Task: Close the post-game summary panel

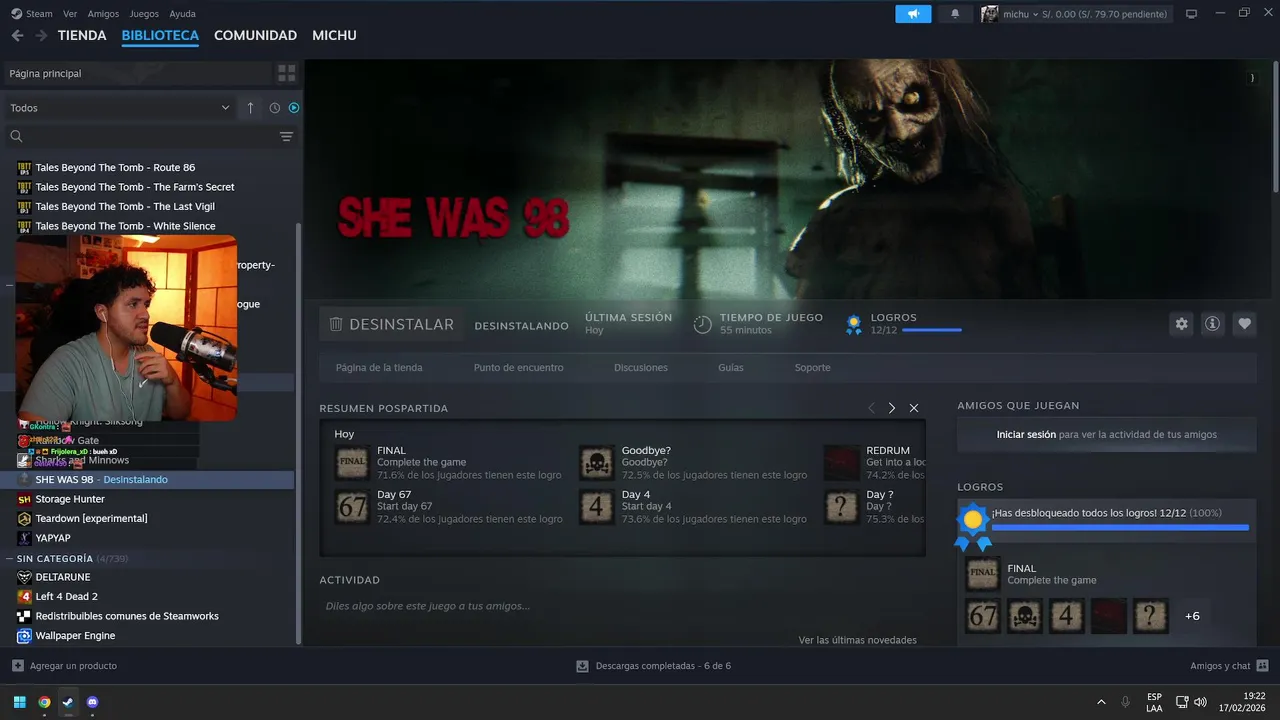Action: tap(914, 408)
